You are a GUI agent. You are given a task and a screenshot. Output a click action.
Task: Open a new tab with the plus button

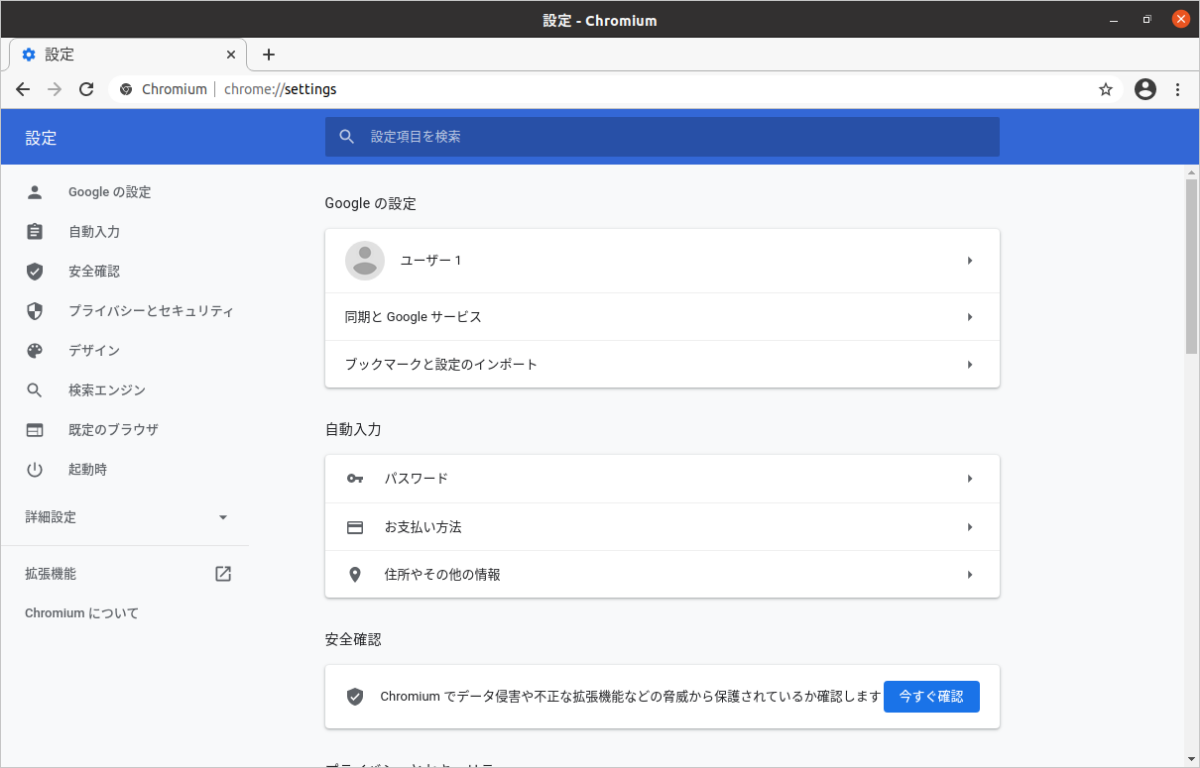(268, 55)
